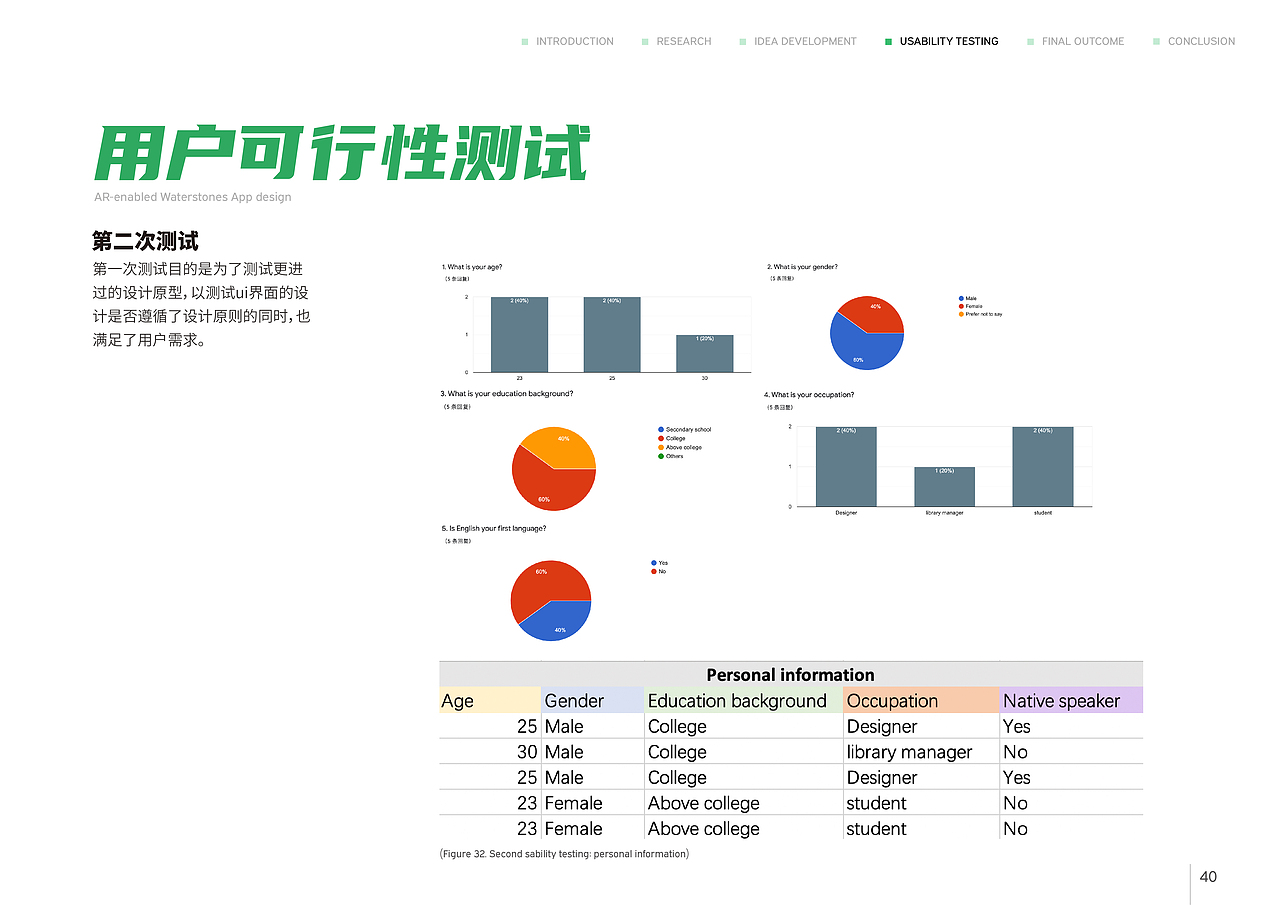The width and height of the screenshot is (1280, 905).
Task: Click the '5. Is English your first language?' title
Action: pyautogui.click(x=494, y=528)
